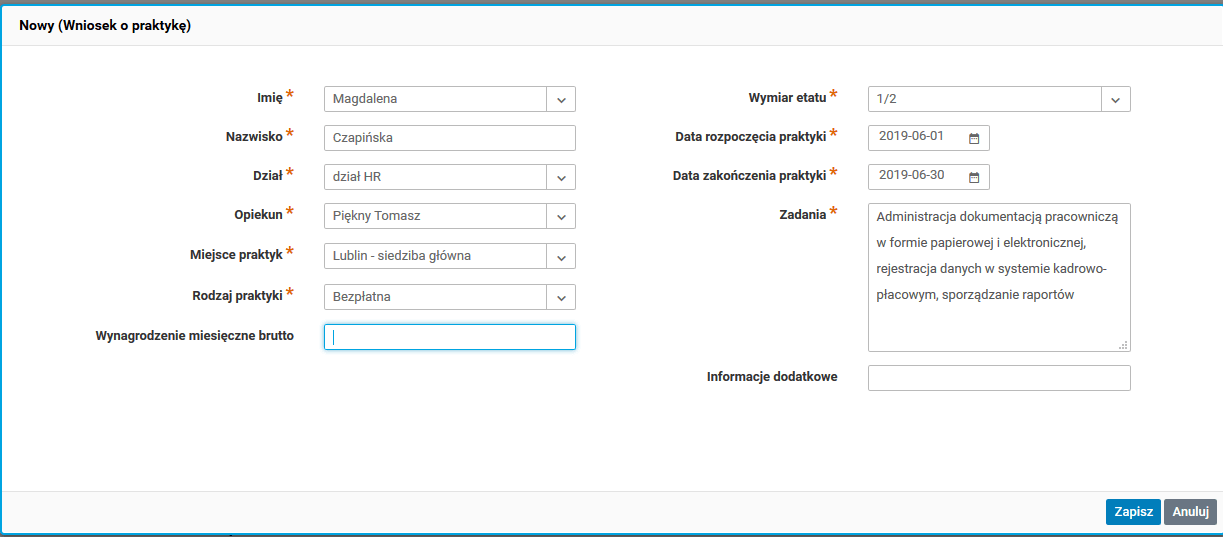The image size is (1223, 537).
Task: Focus the Informacje dodatkowe field
Action: tap(998, 378)
